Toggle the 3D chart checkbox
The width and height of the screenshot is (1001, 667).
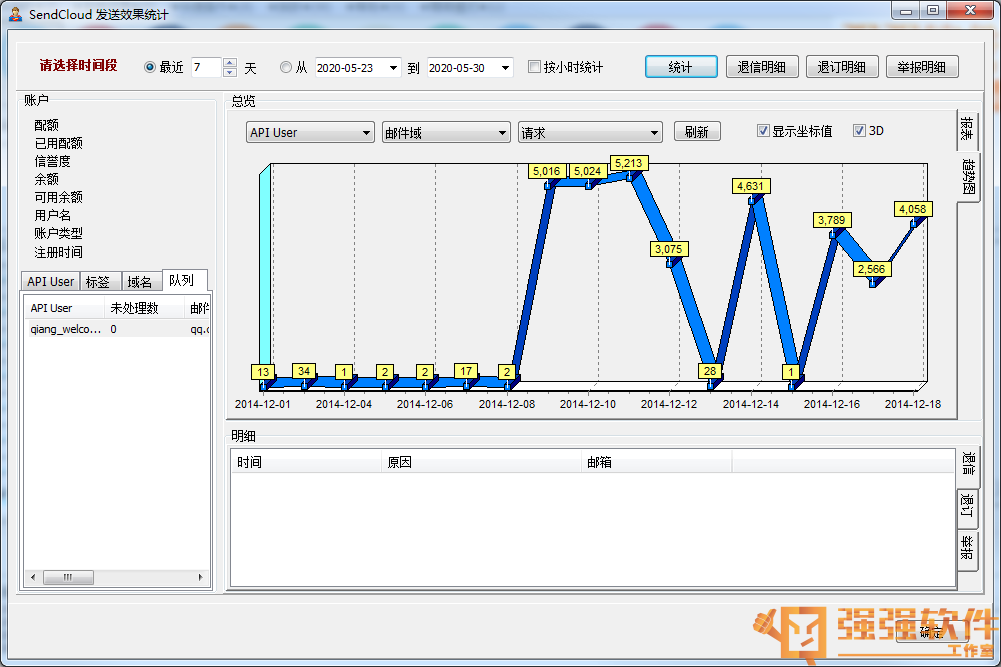[x=859, y=131]
